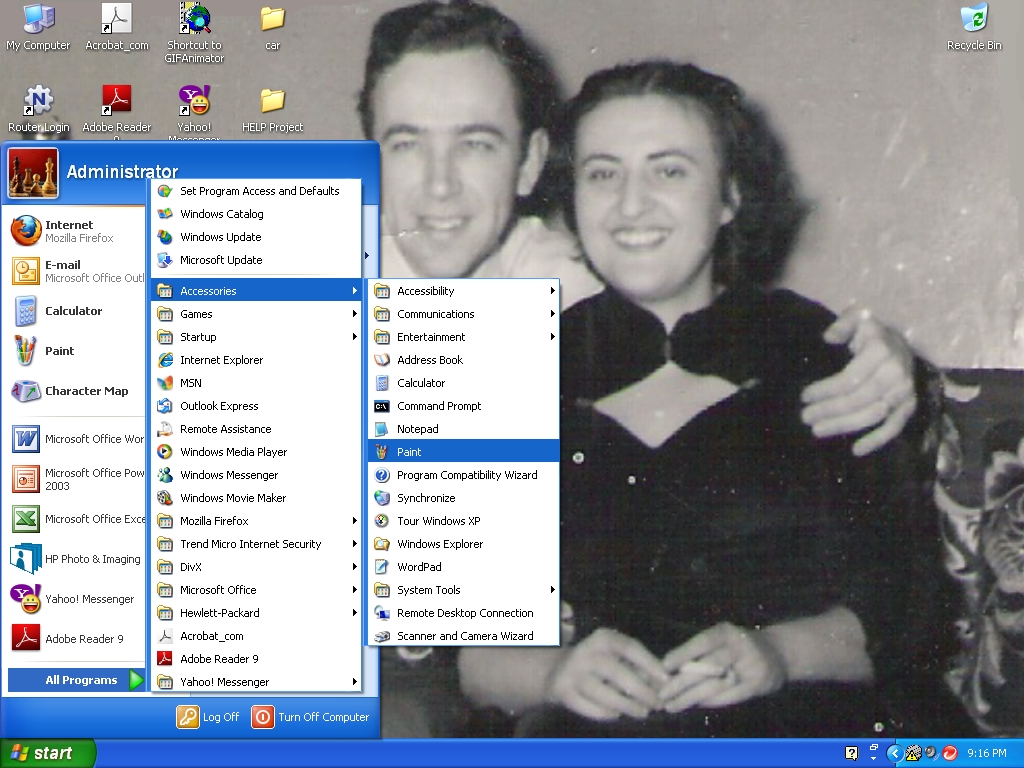1024x768 pixels.
Task: Expand the DivX program folder
Action: [257, 567]
